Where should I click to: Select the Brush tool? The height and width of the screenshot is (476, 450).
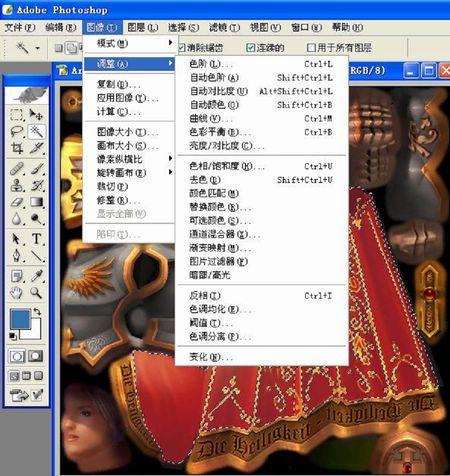(x=36, y=169)
